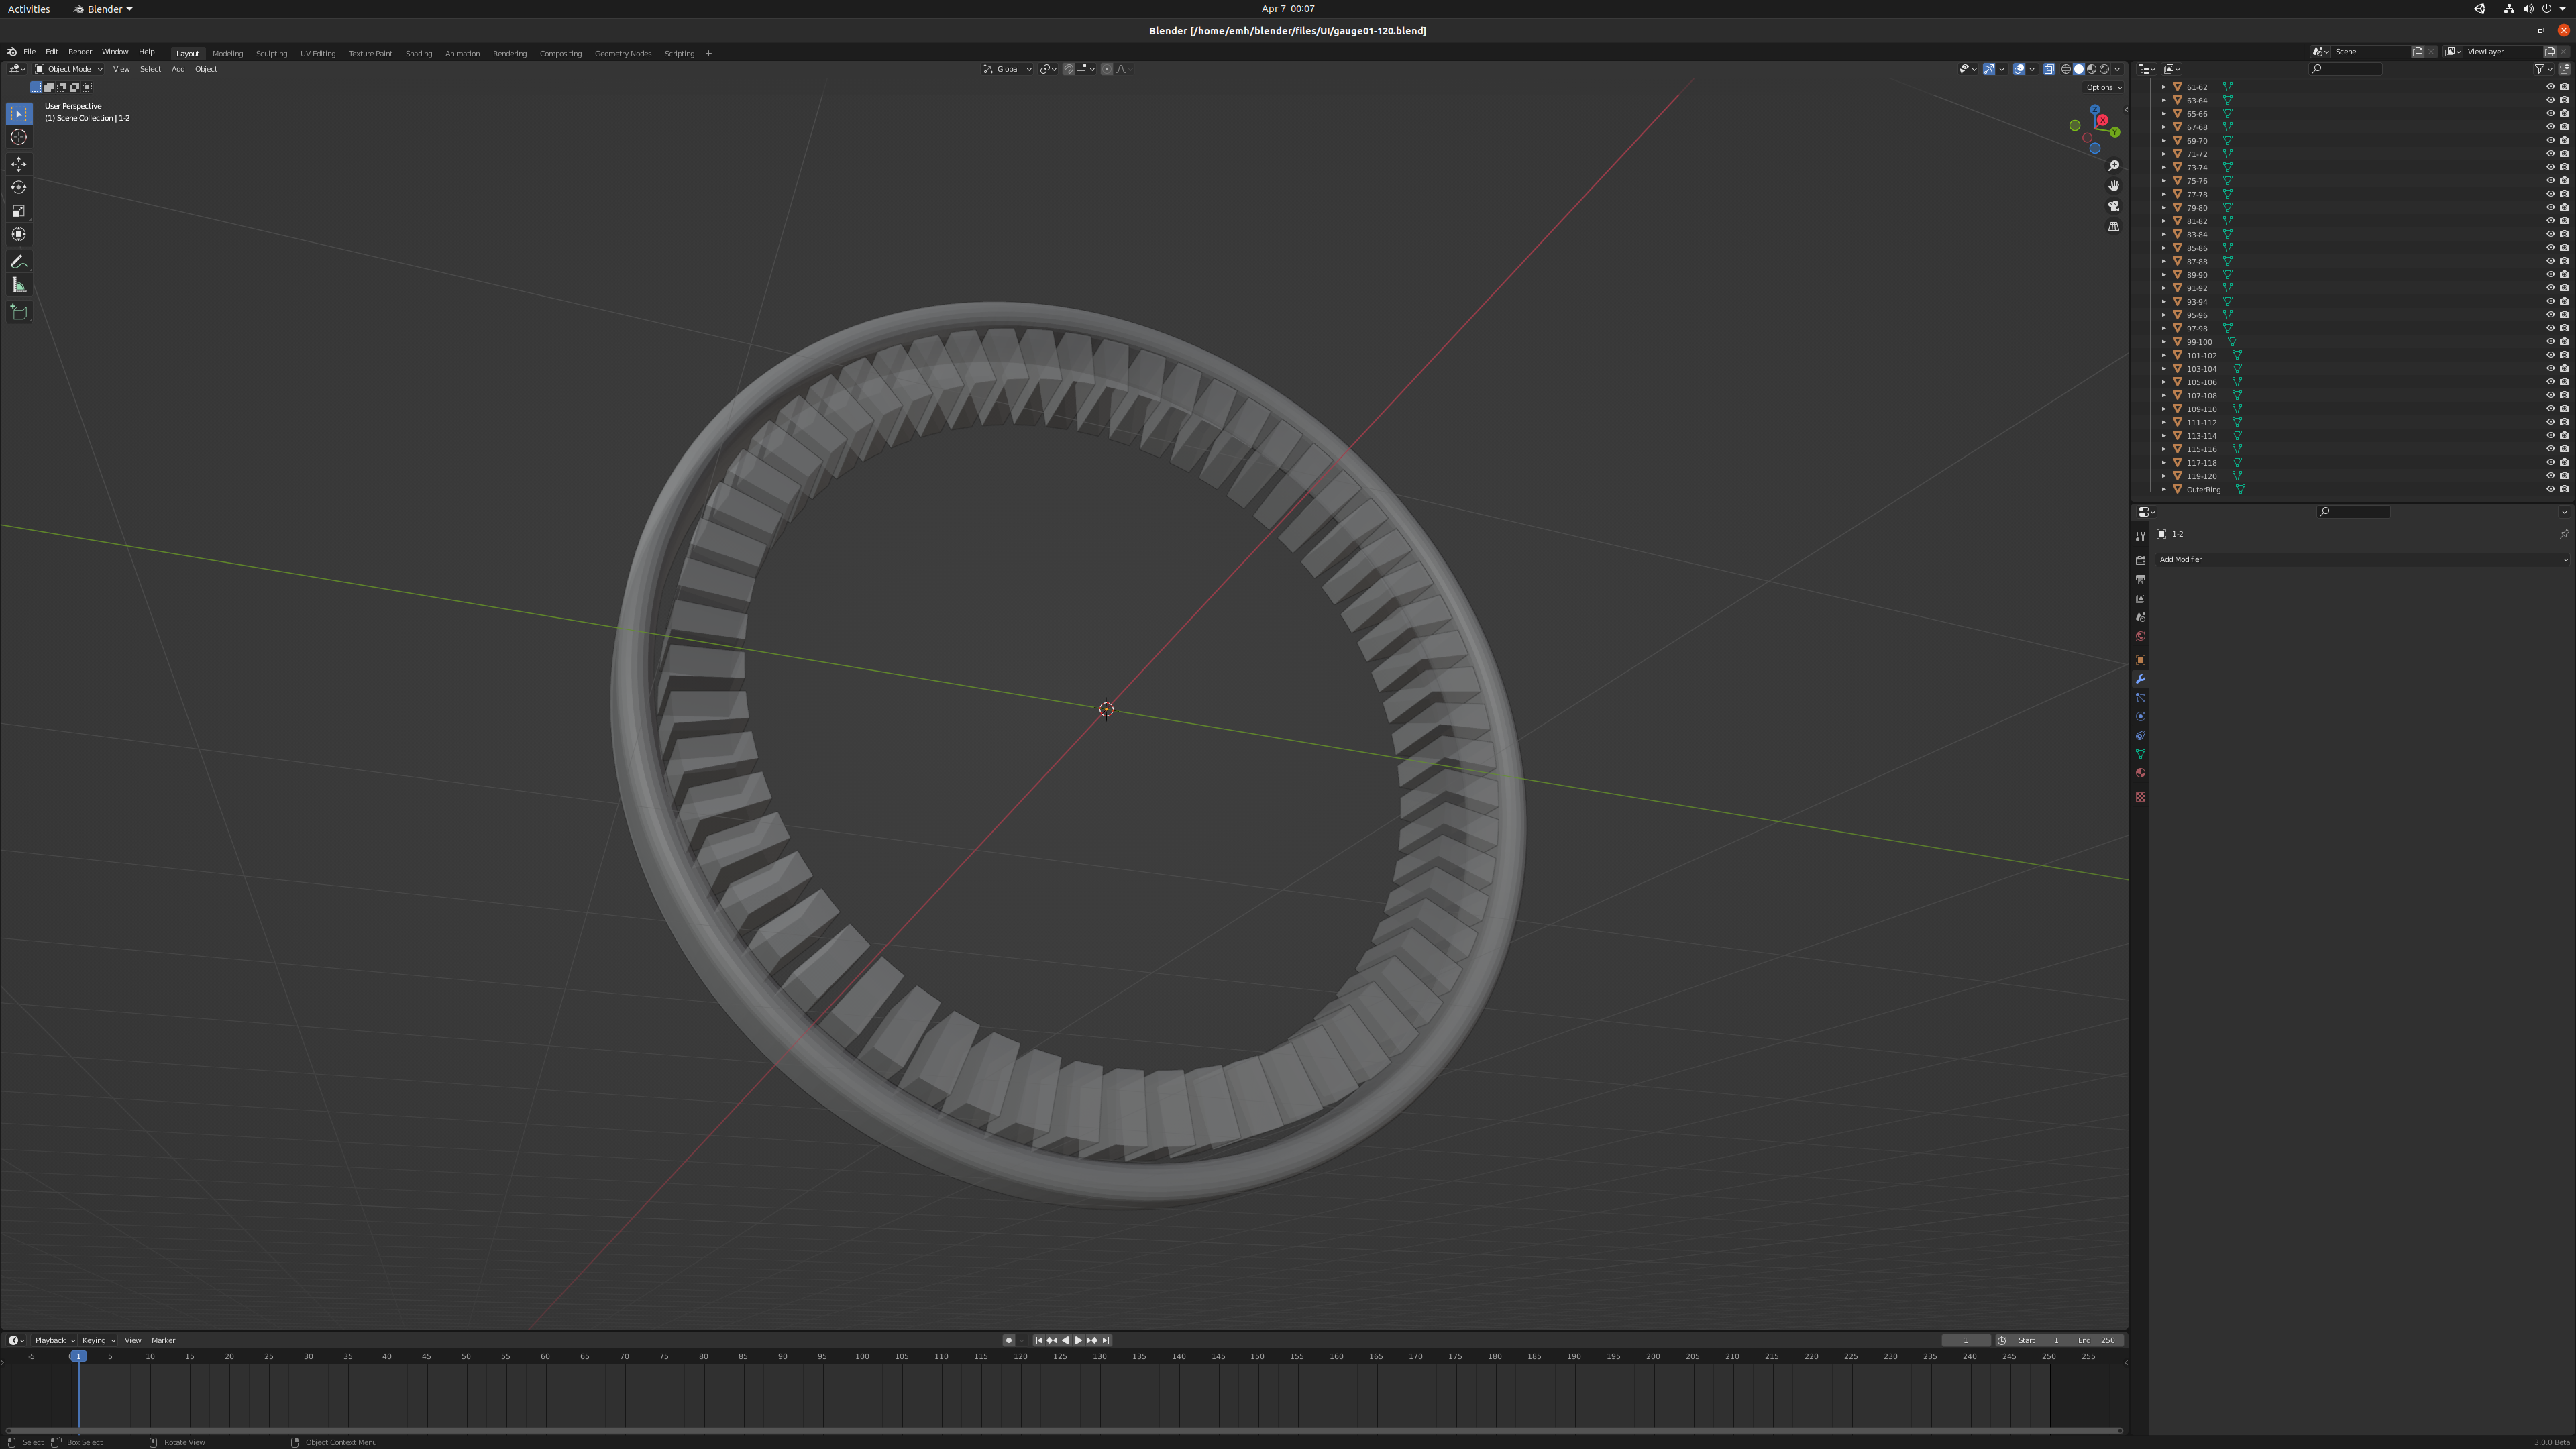The width and height of the screenshot is (2576, 1449).
Task: Activate the Move tool
Action: tap(19, 164)
